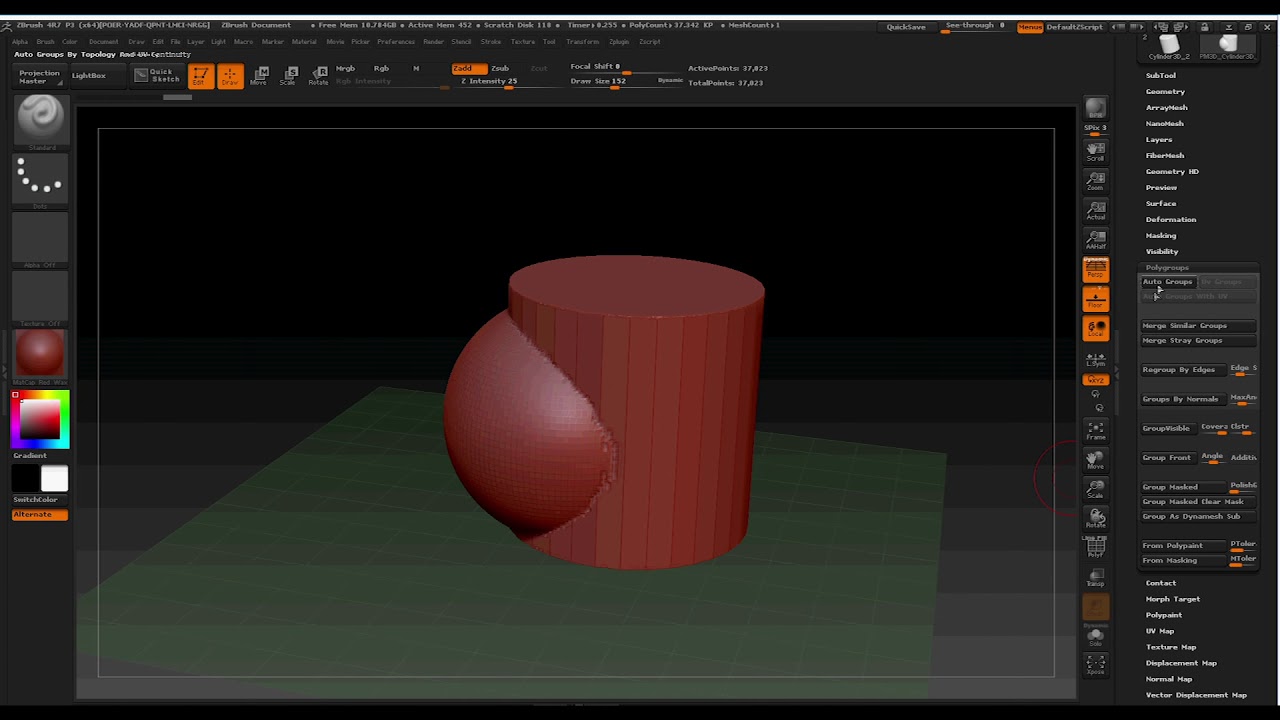Expand the UV Map section

click(x=1160, y=631)
